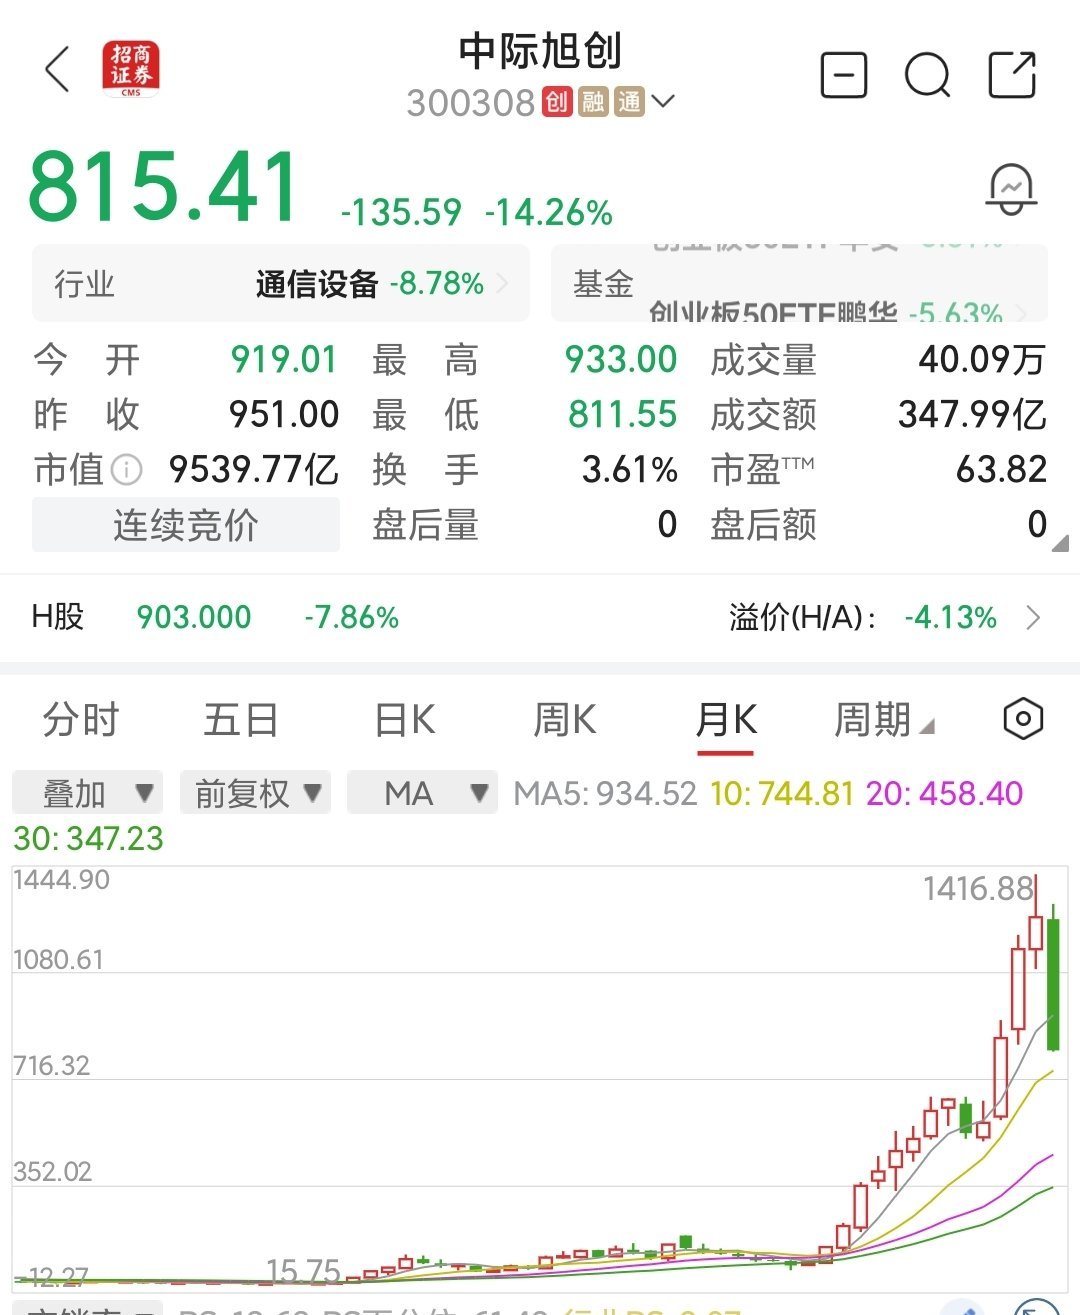1080x1315 pixels.
Task: Tap the 市值 9539.77亿 value
Action: [x=253, y=469]
